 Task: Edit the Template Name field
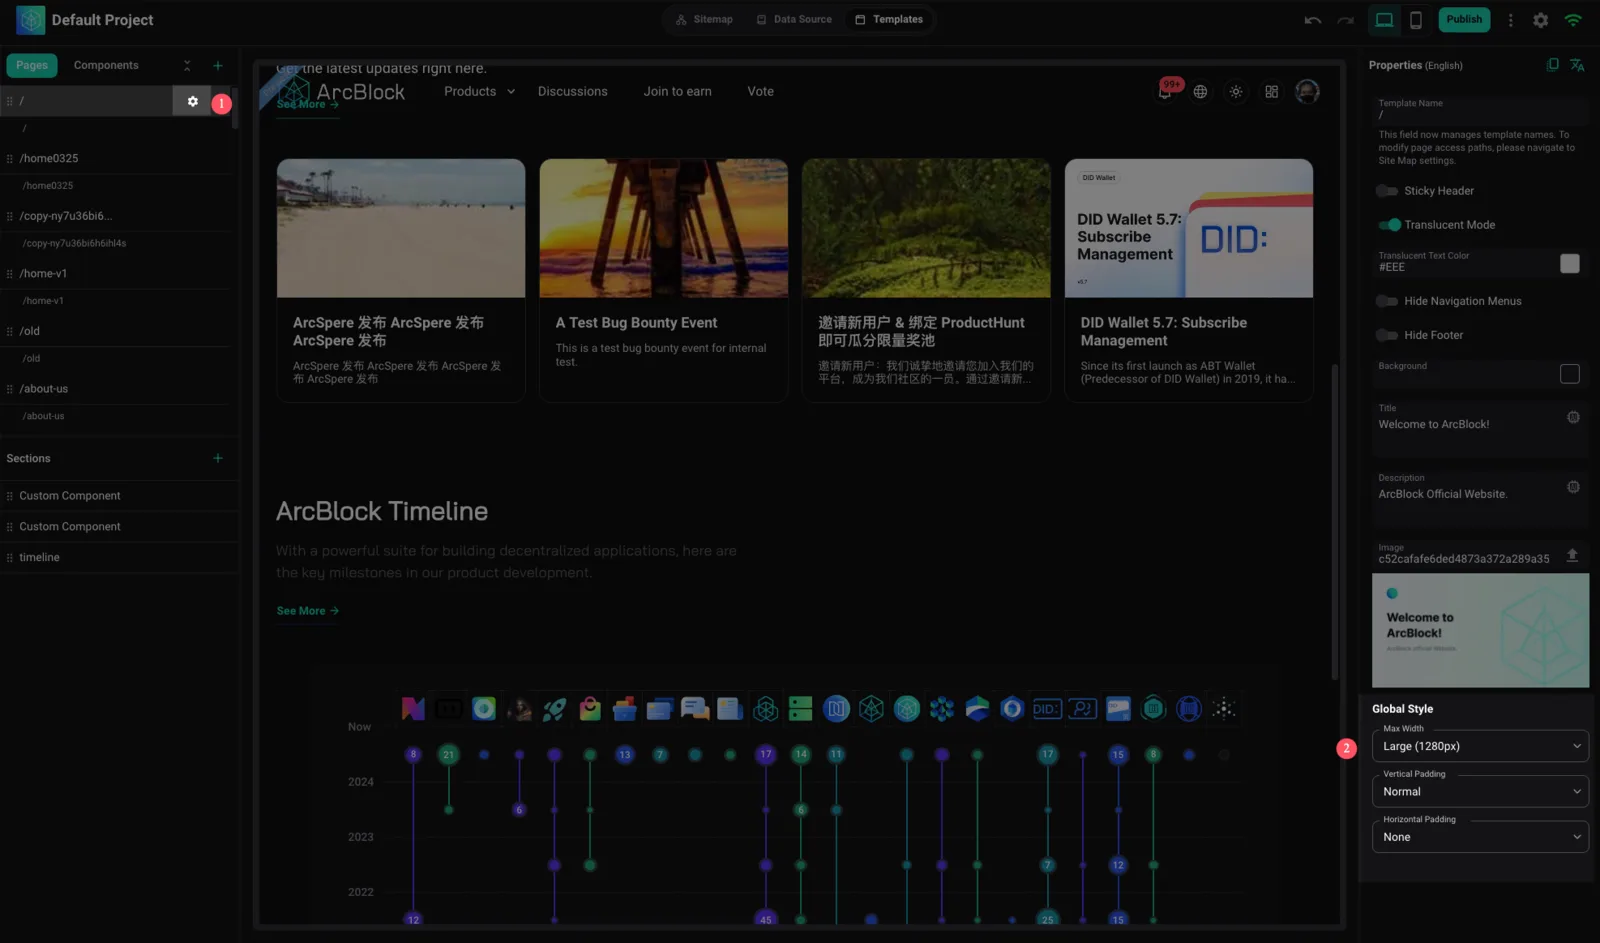[1480, 110]
